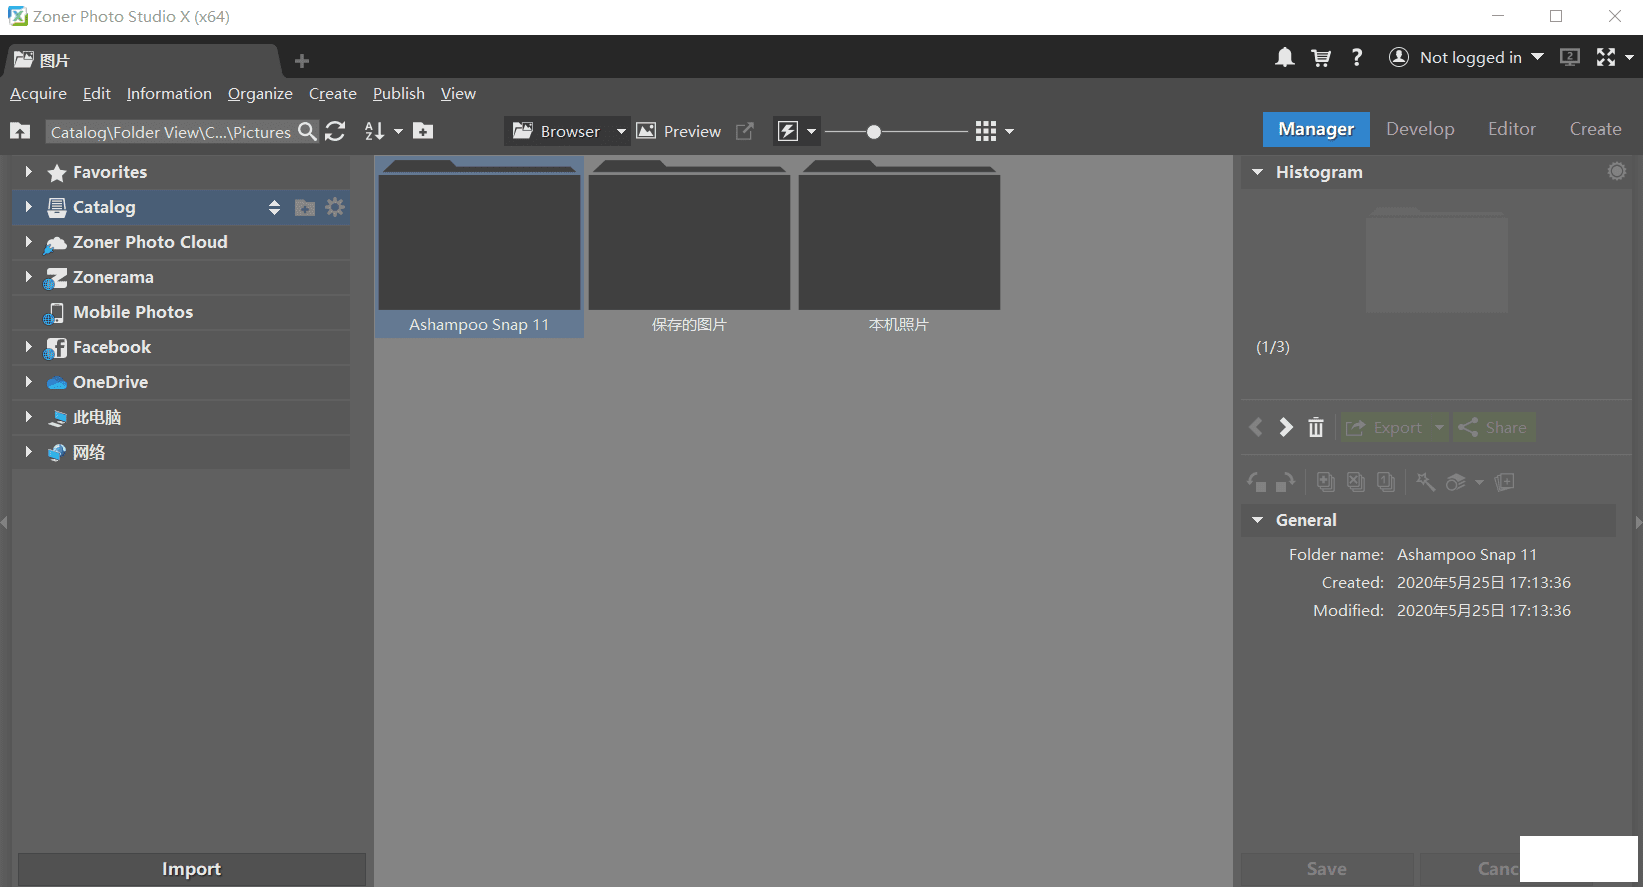The image size is (1643, 887).
Task: Expand the Catalog tree node
Action: [28, 207]
